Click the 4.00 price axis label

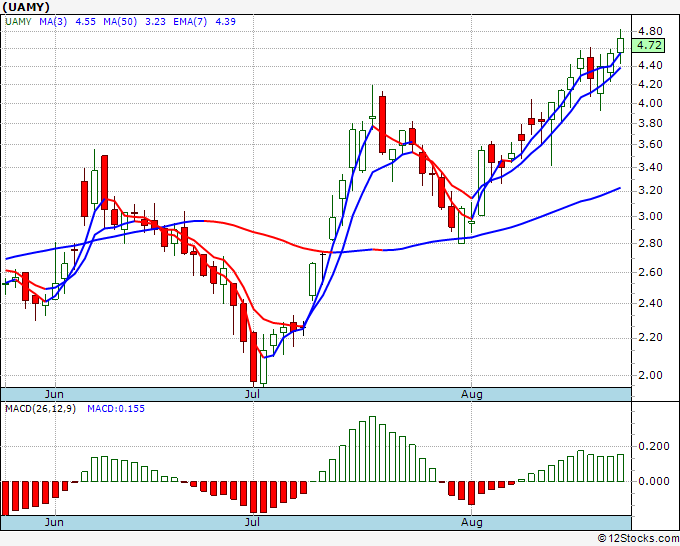click(650, 103)
